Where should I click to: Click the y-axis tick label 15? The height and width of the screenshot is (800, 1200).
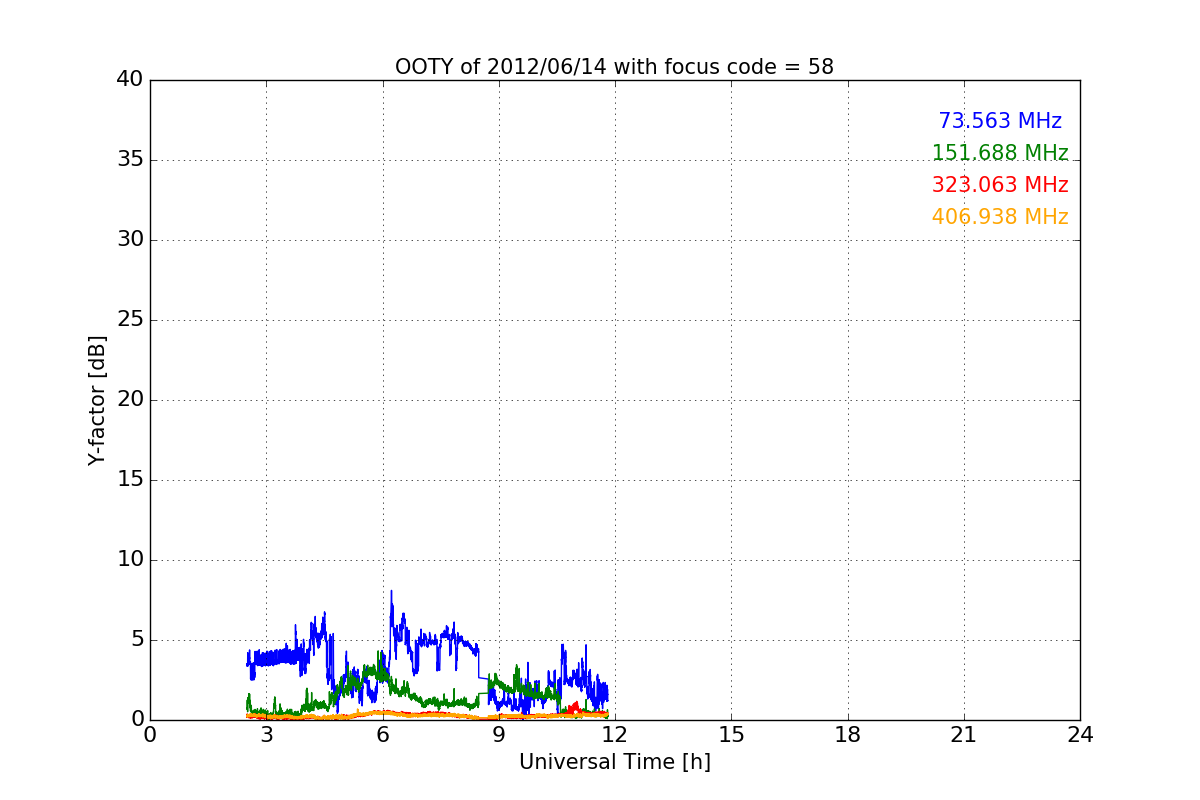130,480
